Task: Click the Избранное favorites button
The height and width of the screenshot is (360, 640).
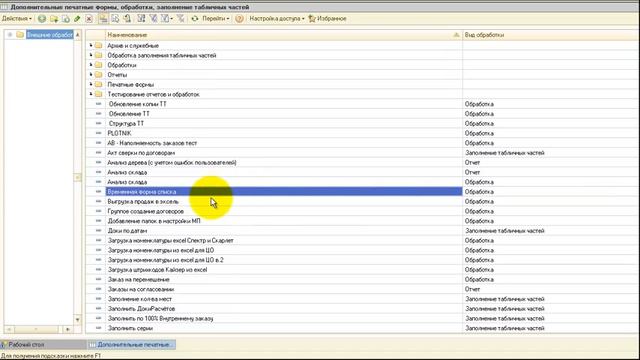Action: [327, 19]
